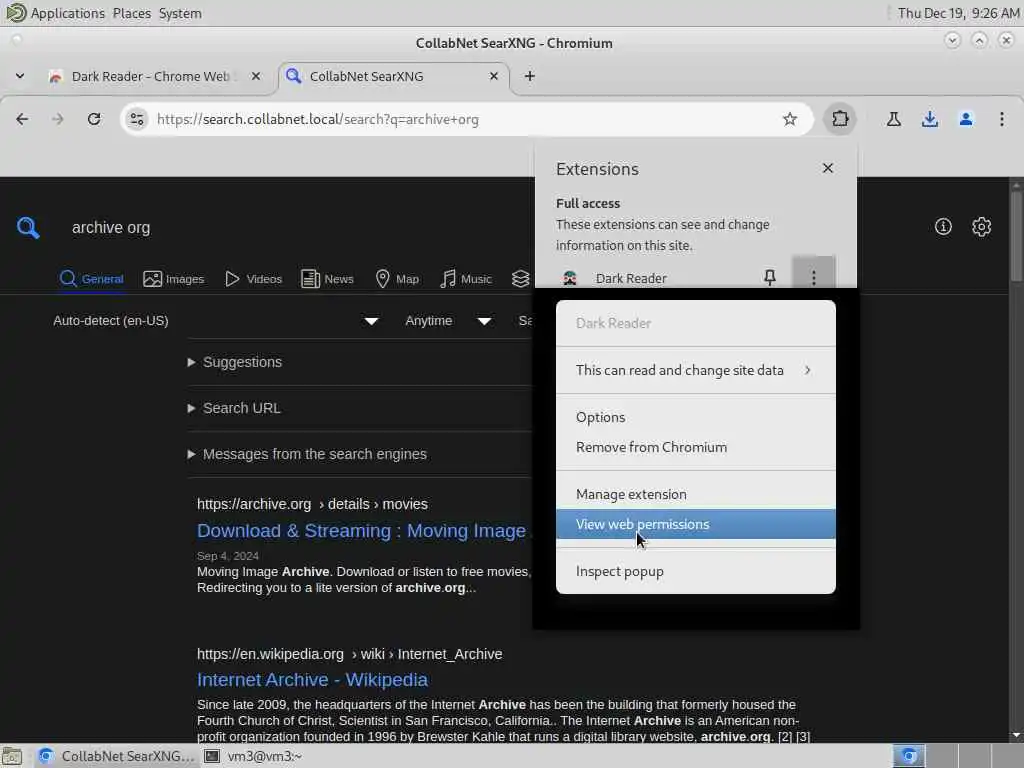The height and width of the screenshot is (768, 1024).
Task: Click CollabNet SearXNG taskbar window button
Action: click(116, 756)
